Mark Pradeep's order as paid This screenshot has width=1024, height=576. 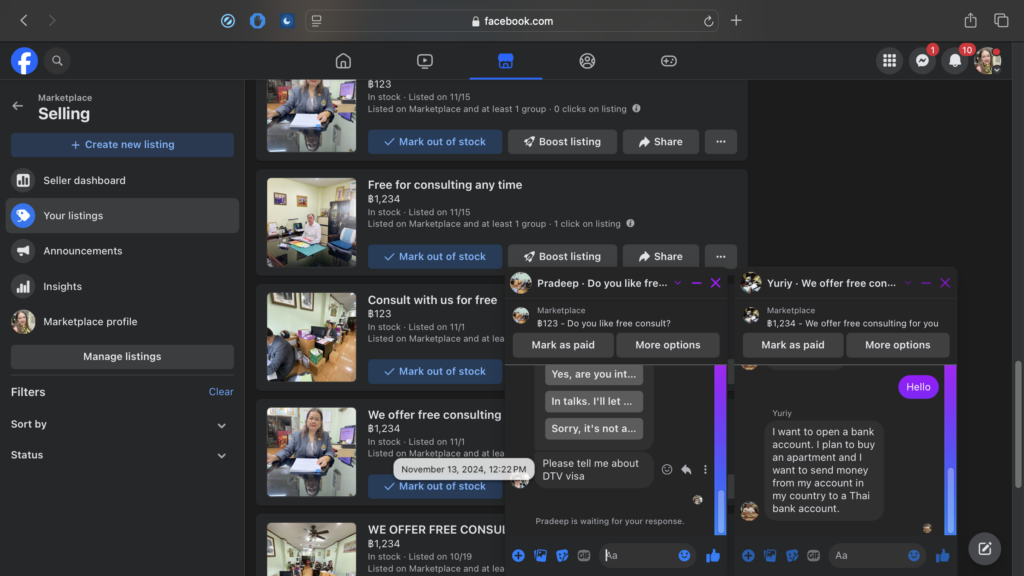563,345
